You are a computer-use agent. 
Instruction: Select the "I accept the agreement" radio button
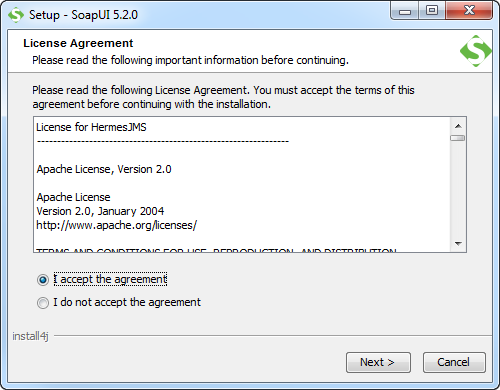43,280
